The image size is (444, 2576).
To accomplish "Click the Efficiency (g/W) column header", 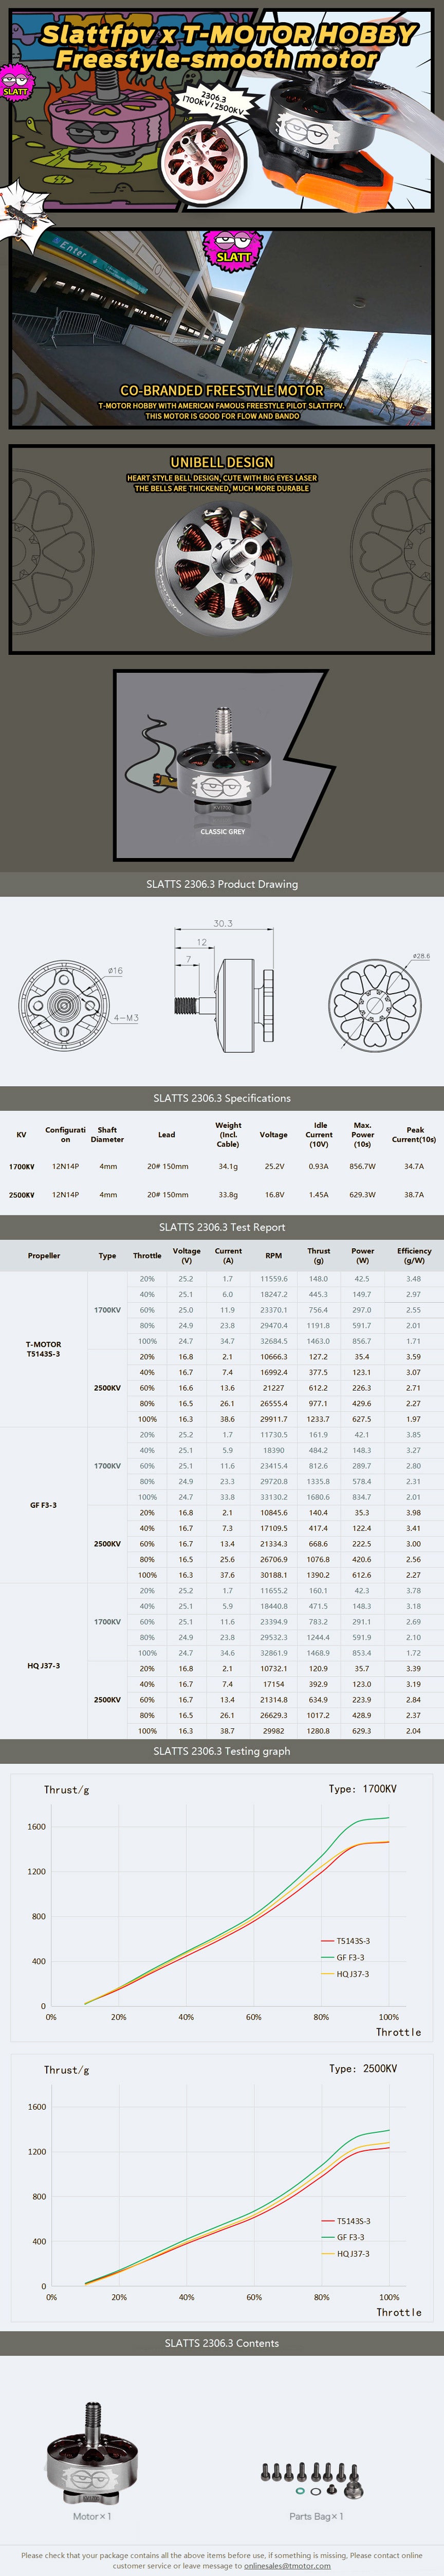I will click(x=414, y=1255).
